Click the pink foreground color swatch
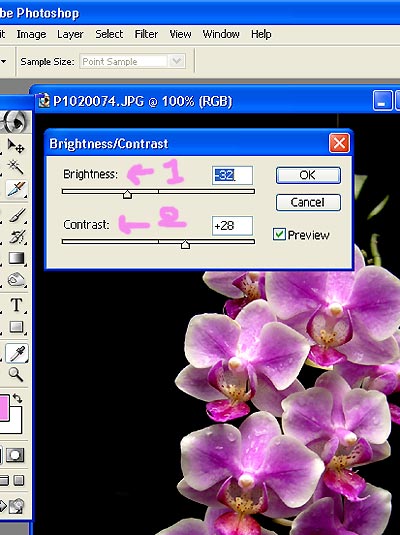This screenshot has height=535, width=400. (x=4, y=407)
